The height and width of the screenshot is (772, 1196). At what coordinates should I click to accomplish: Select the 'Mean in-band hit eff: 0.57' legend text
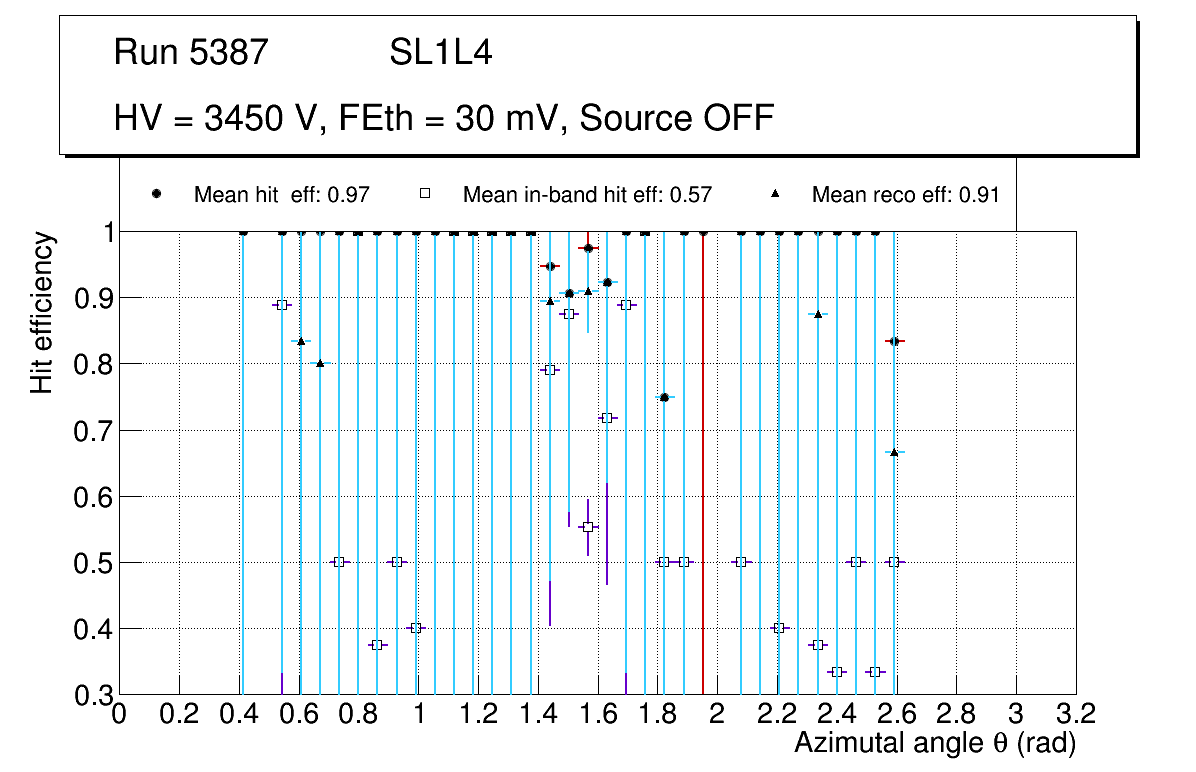pos(587,195)
